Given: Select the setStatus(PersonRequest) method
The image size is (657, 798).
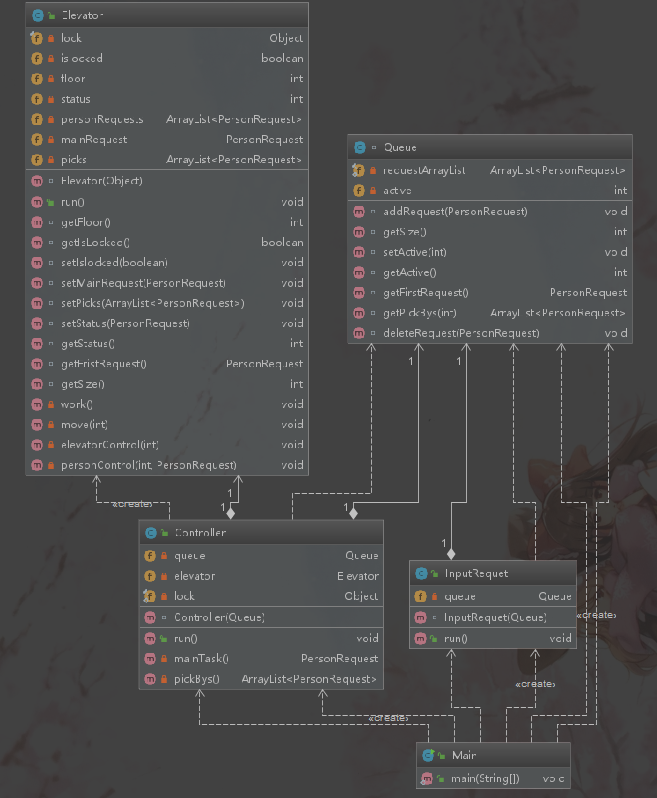Looking at the screenshot, I should 125,324.
